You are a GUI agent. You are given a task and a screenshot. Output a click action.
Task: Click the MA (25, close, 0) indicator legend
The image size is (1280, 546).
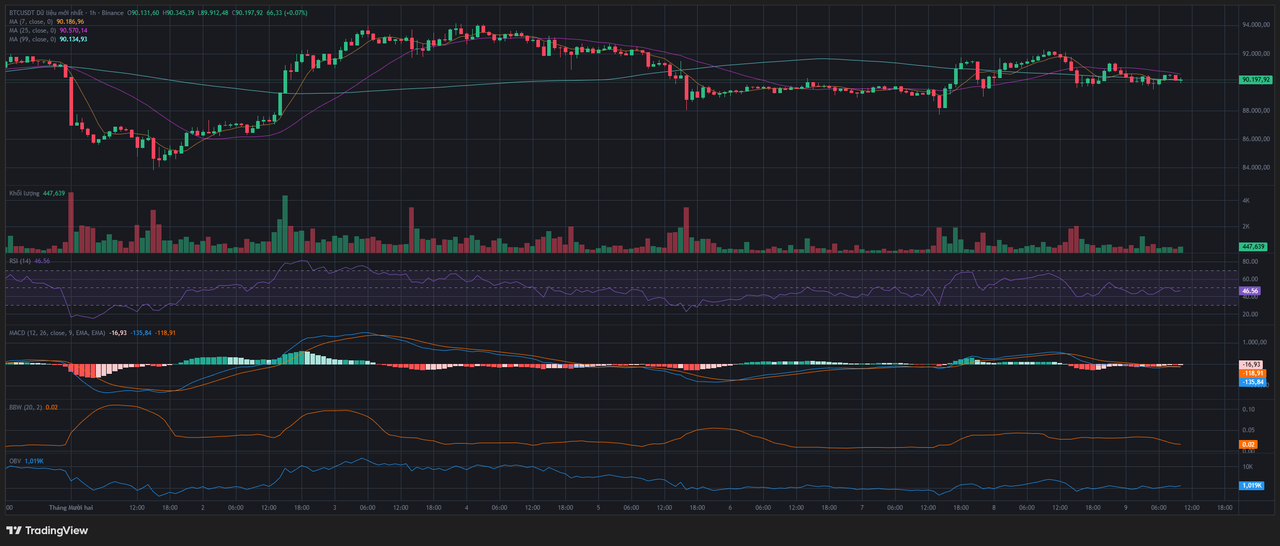point(32,31)
